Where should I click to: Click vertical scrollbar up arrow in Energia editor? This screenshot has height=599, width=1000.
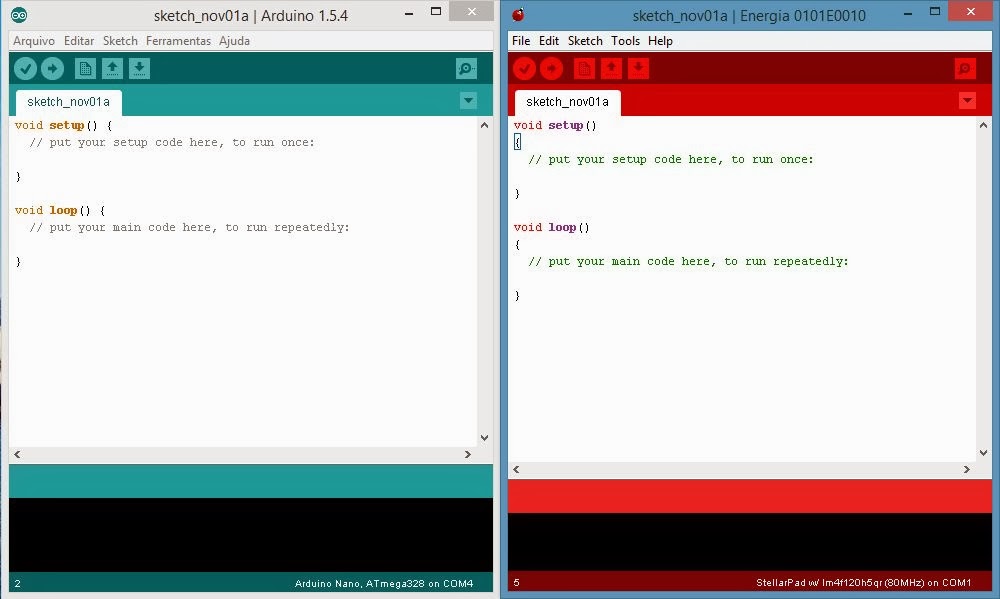(x=983, y=125)
